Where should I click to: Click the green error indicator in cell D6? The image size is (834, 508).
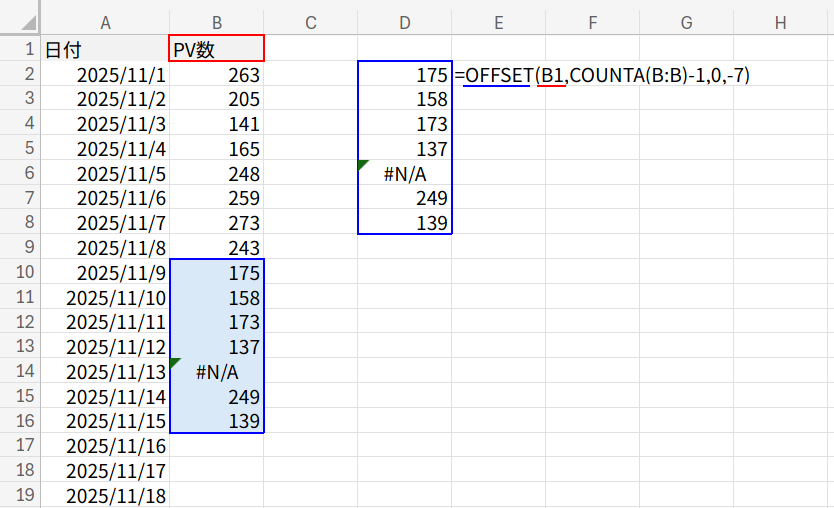point(363,165)
